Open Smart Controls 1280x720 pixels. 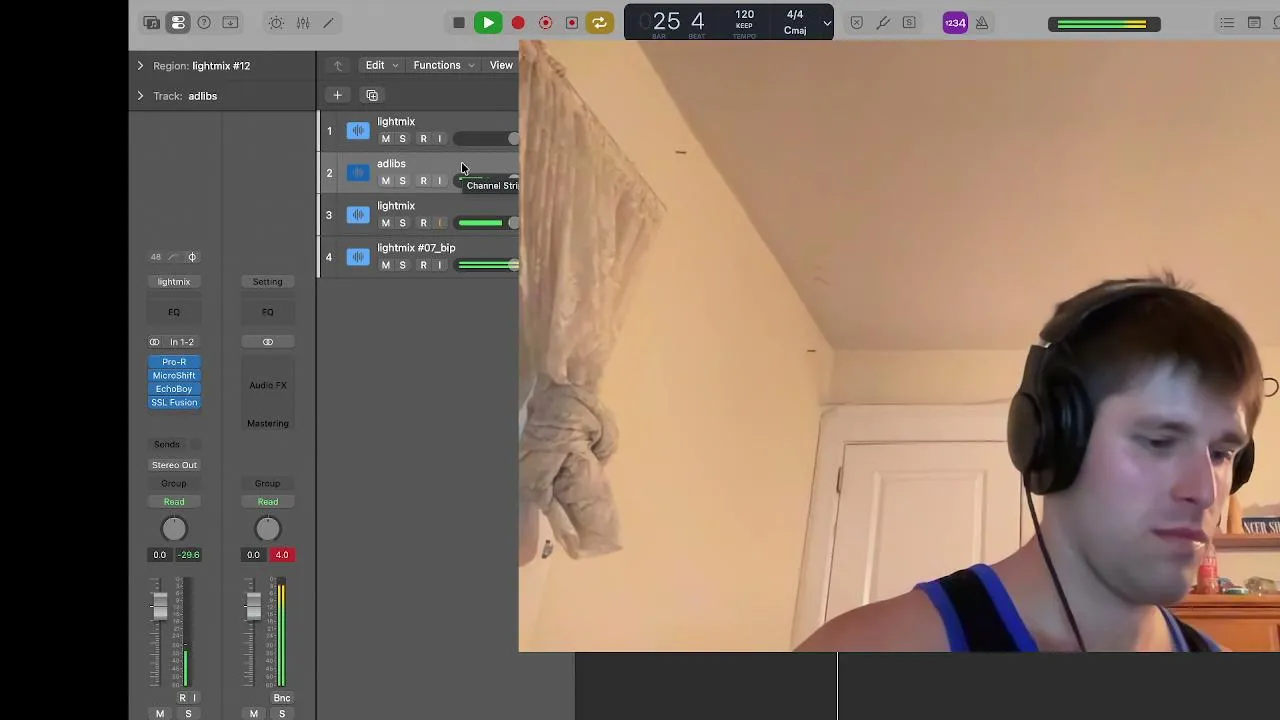pyautogui.click(x=276, y=23)
